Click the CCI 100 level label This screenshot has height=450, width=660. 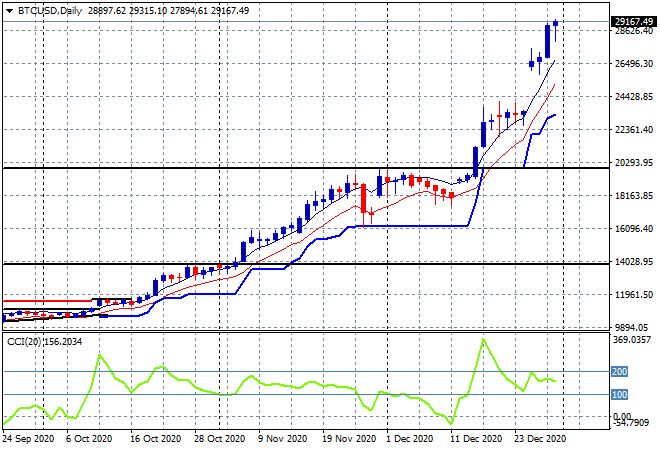620,395
